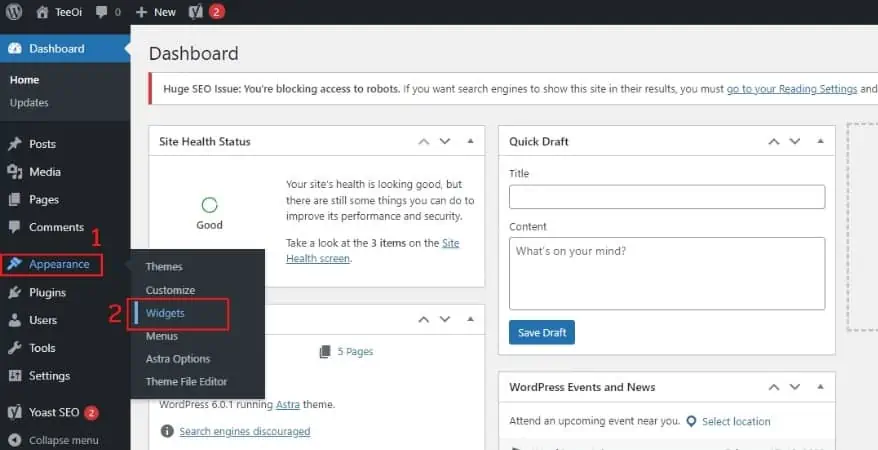Image resolution: width=878 pixels, height=450 pixels.
Task: Open Customize in Appearance submenu
Action: pos(170,290)
